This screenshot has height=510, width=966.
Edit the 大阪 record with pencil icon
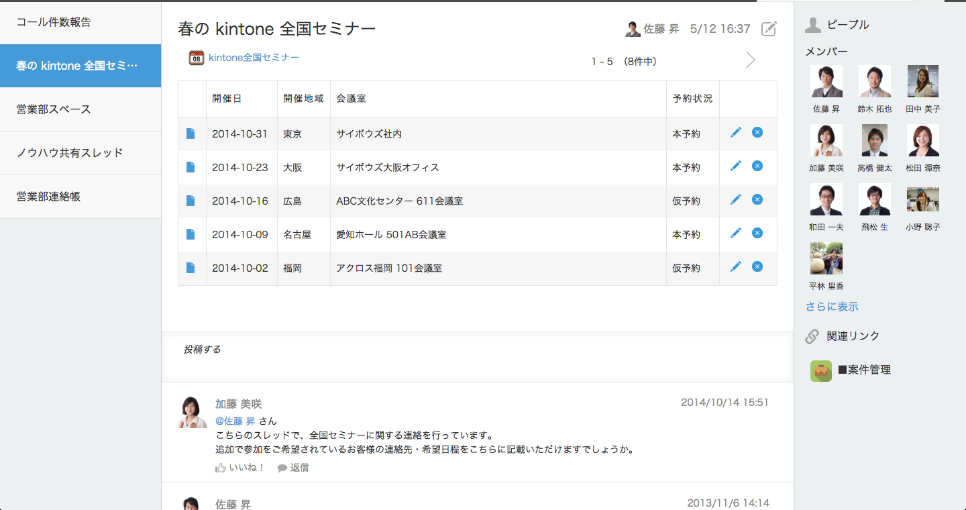coord(735,166)
